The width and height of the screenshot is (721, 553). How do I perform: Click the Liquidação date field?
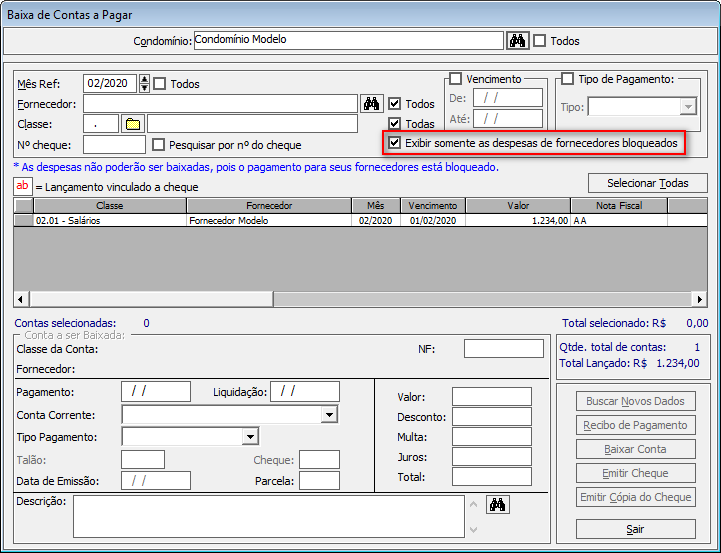click(305, 392)
